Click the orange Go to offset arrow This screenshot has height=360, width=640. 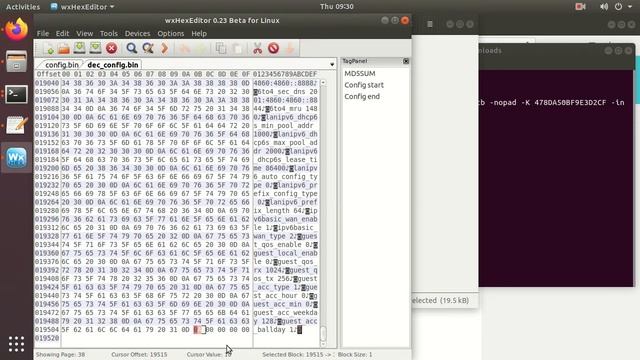(x=164, y=48)
